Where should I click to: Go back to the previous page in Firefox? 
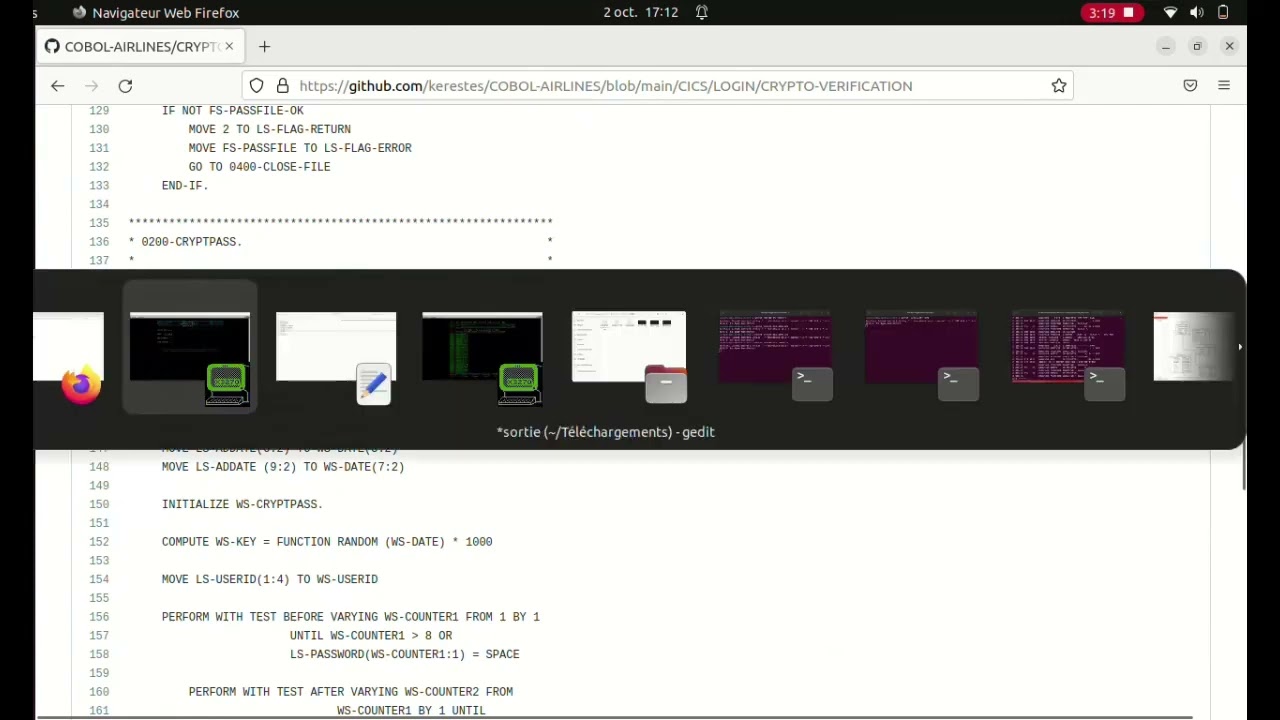click(x=58, y=86)
